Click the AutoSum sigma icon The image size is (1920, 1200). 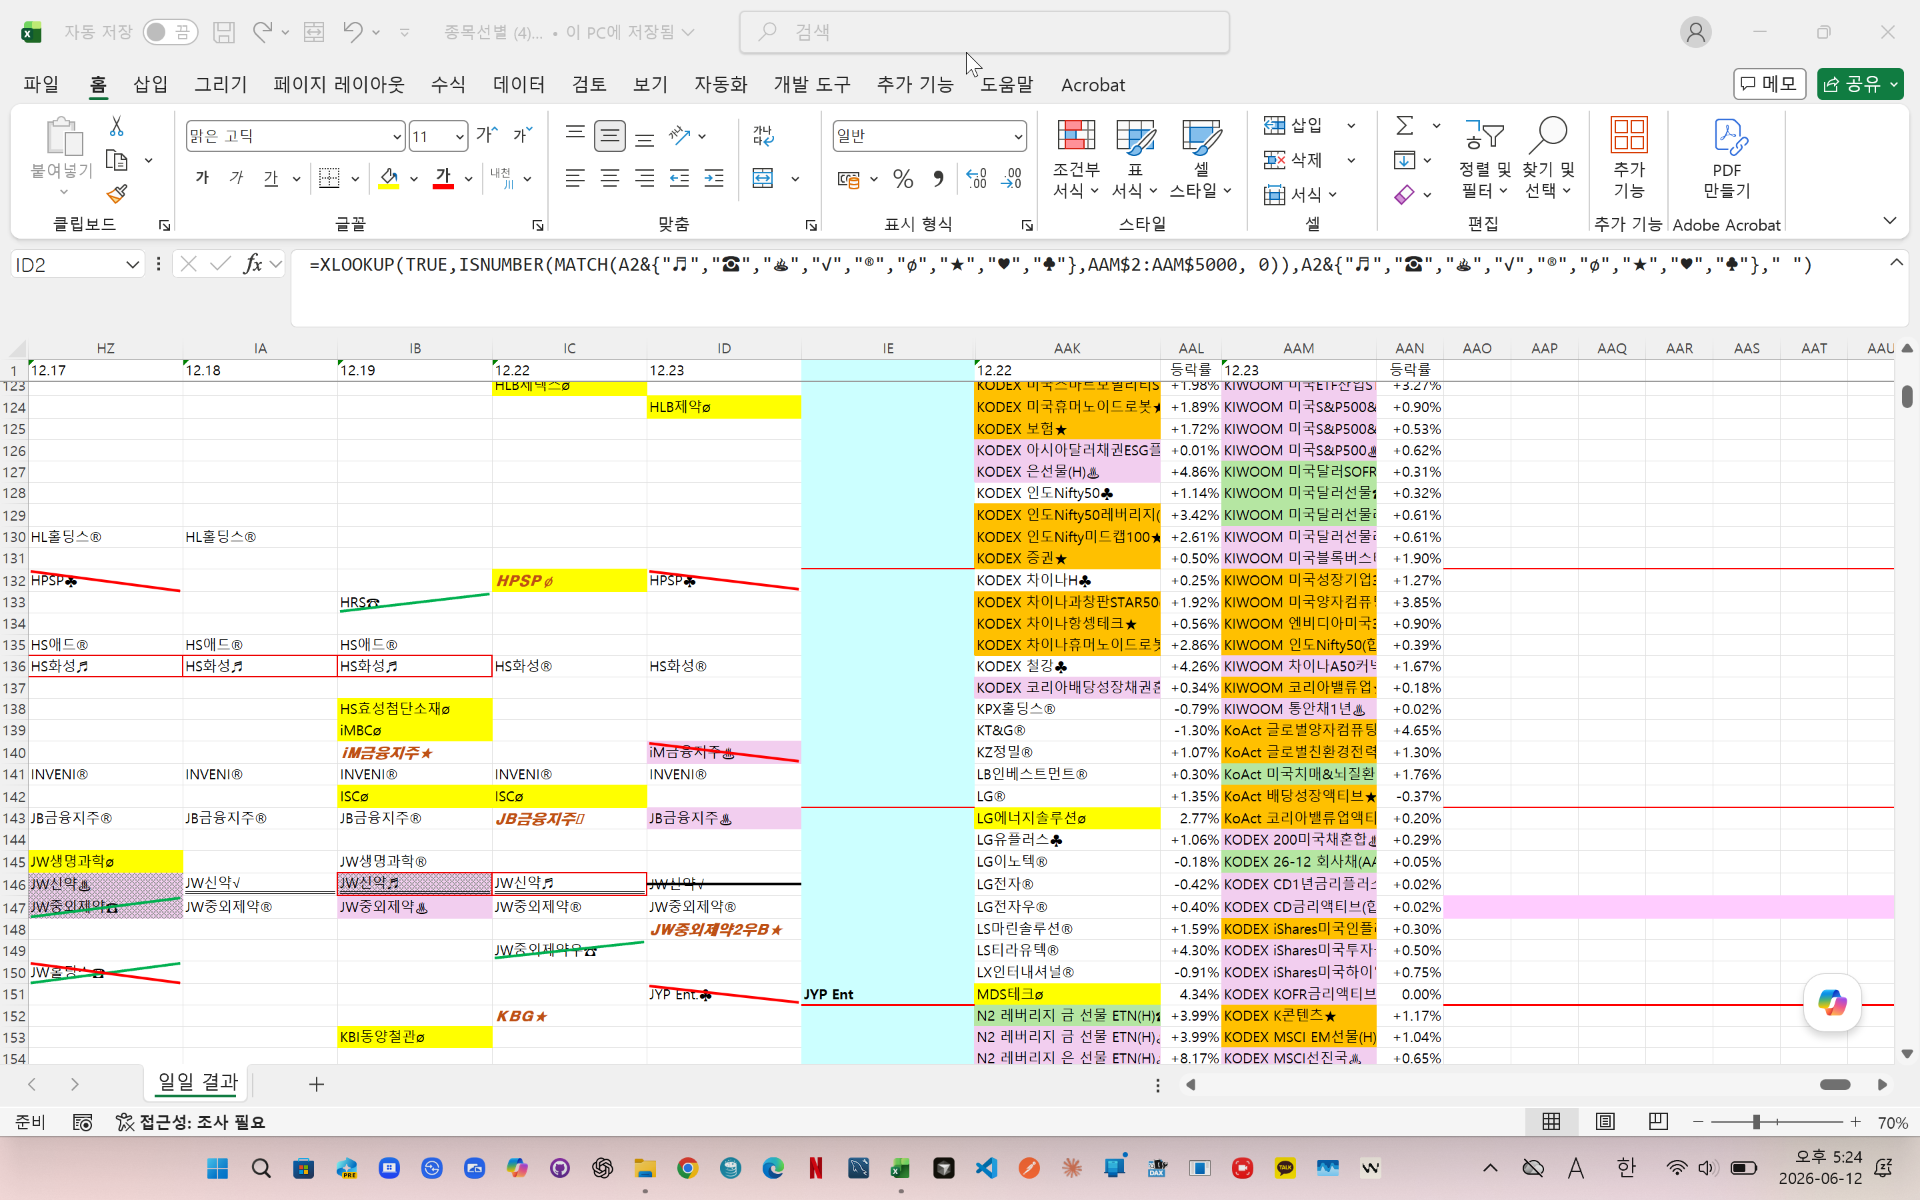point(1405,126)
